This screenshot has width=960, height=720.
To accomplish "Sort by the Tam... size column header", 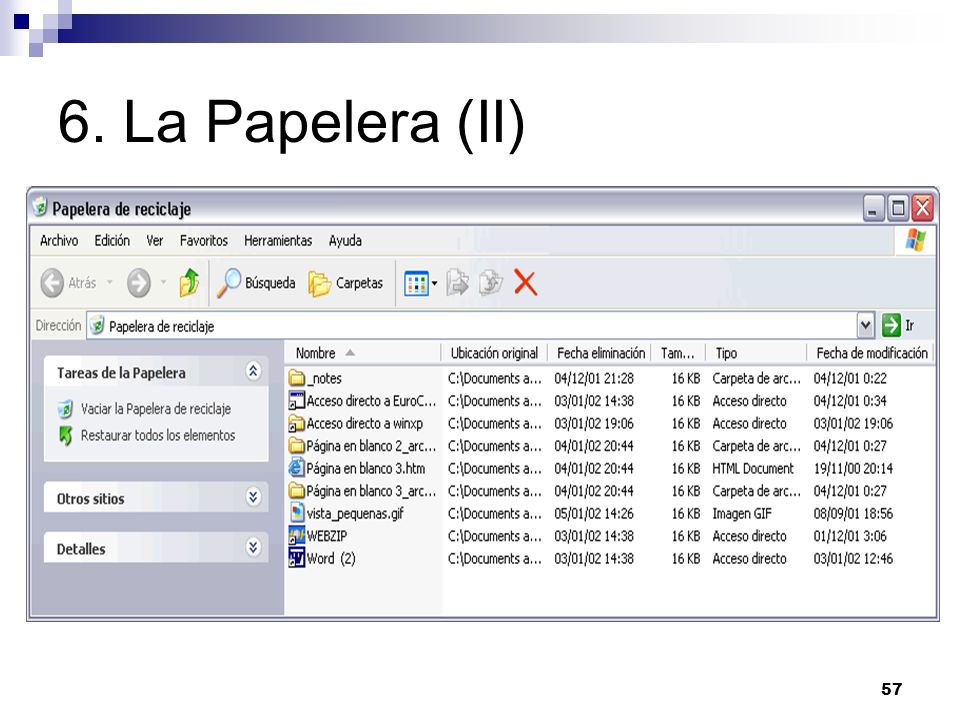I will pos(679,353).
